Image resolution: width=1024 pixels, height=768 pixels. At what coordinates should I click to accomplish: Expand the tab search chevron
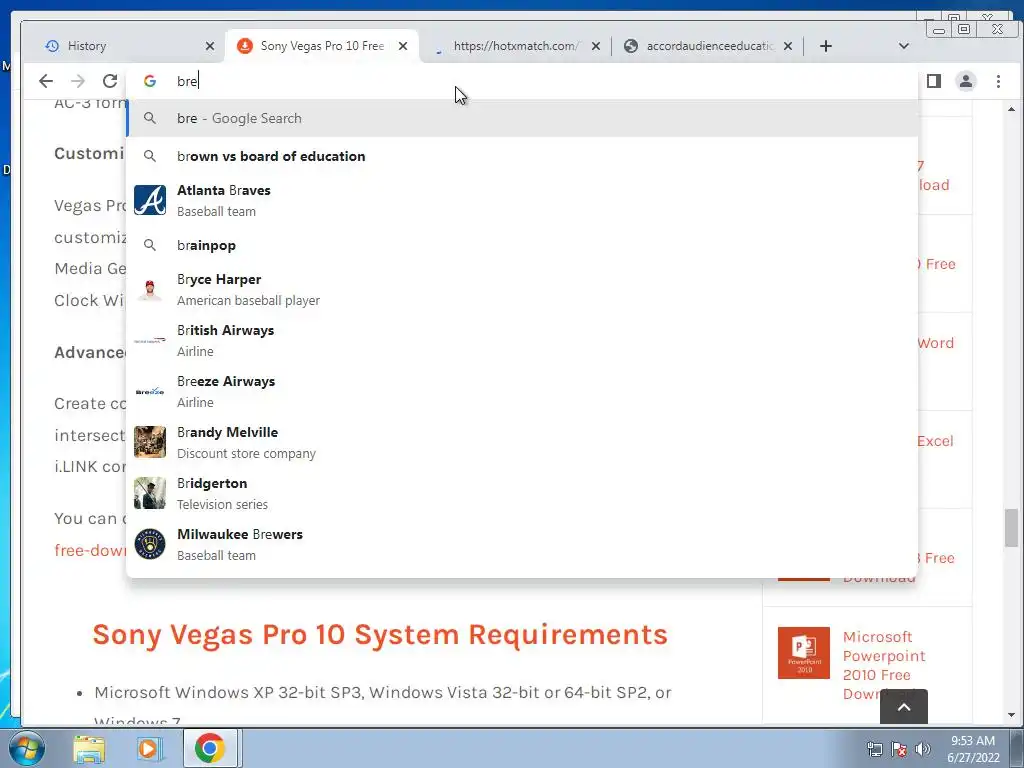tap(904, 46)
